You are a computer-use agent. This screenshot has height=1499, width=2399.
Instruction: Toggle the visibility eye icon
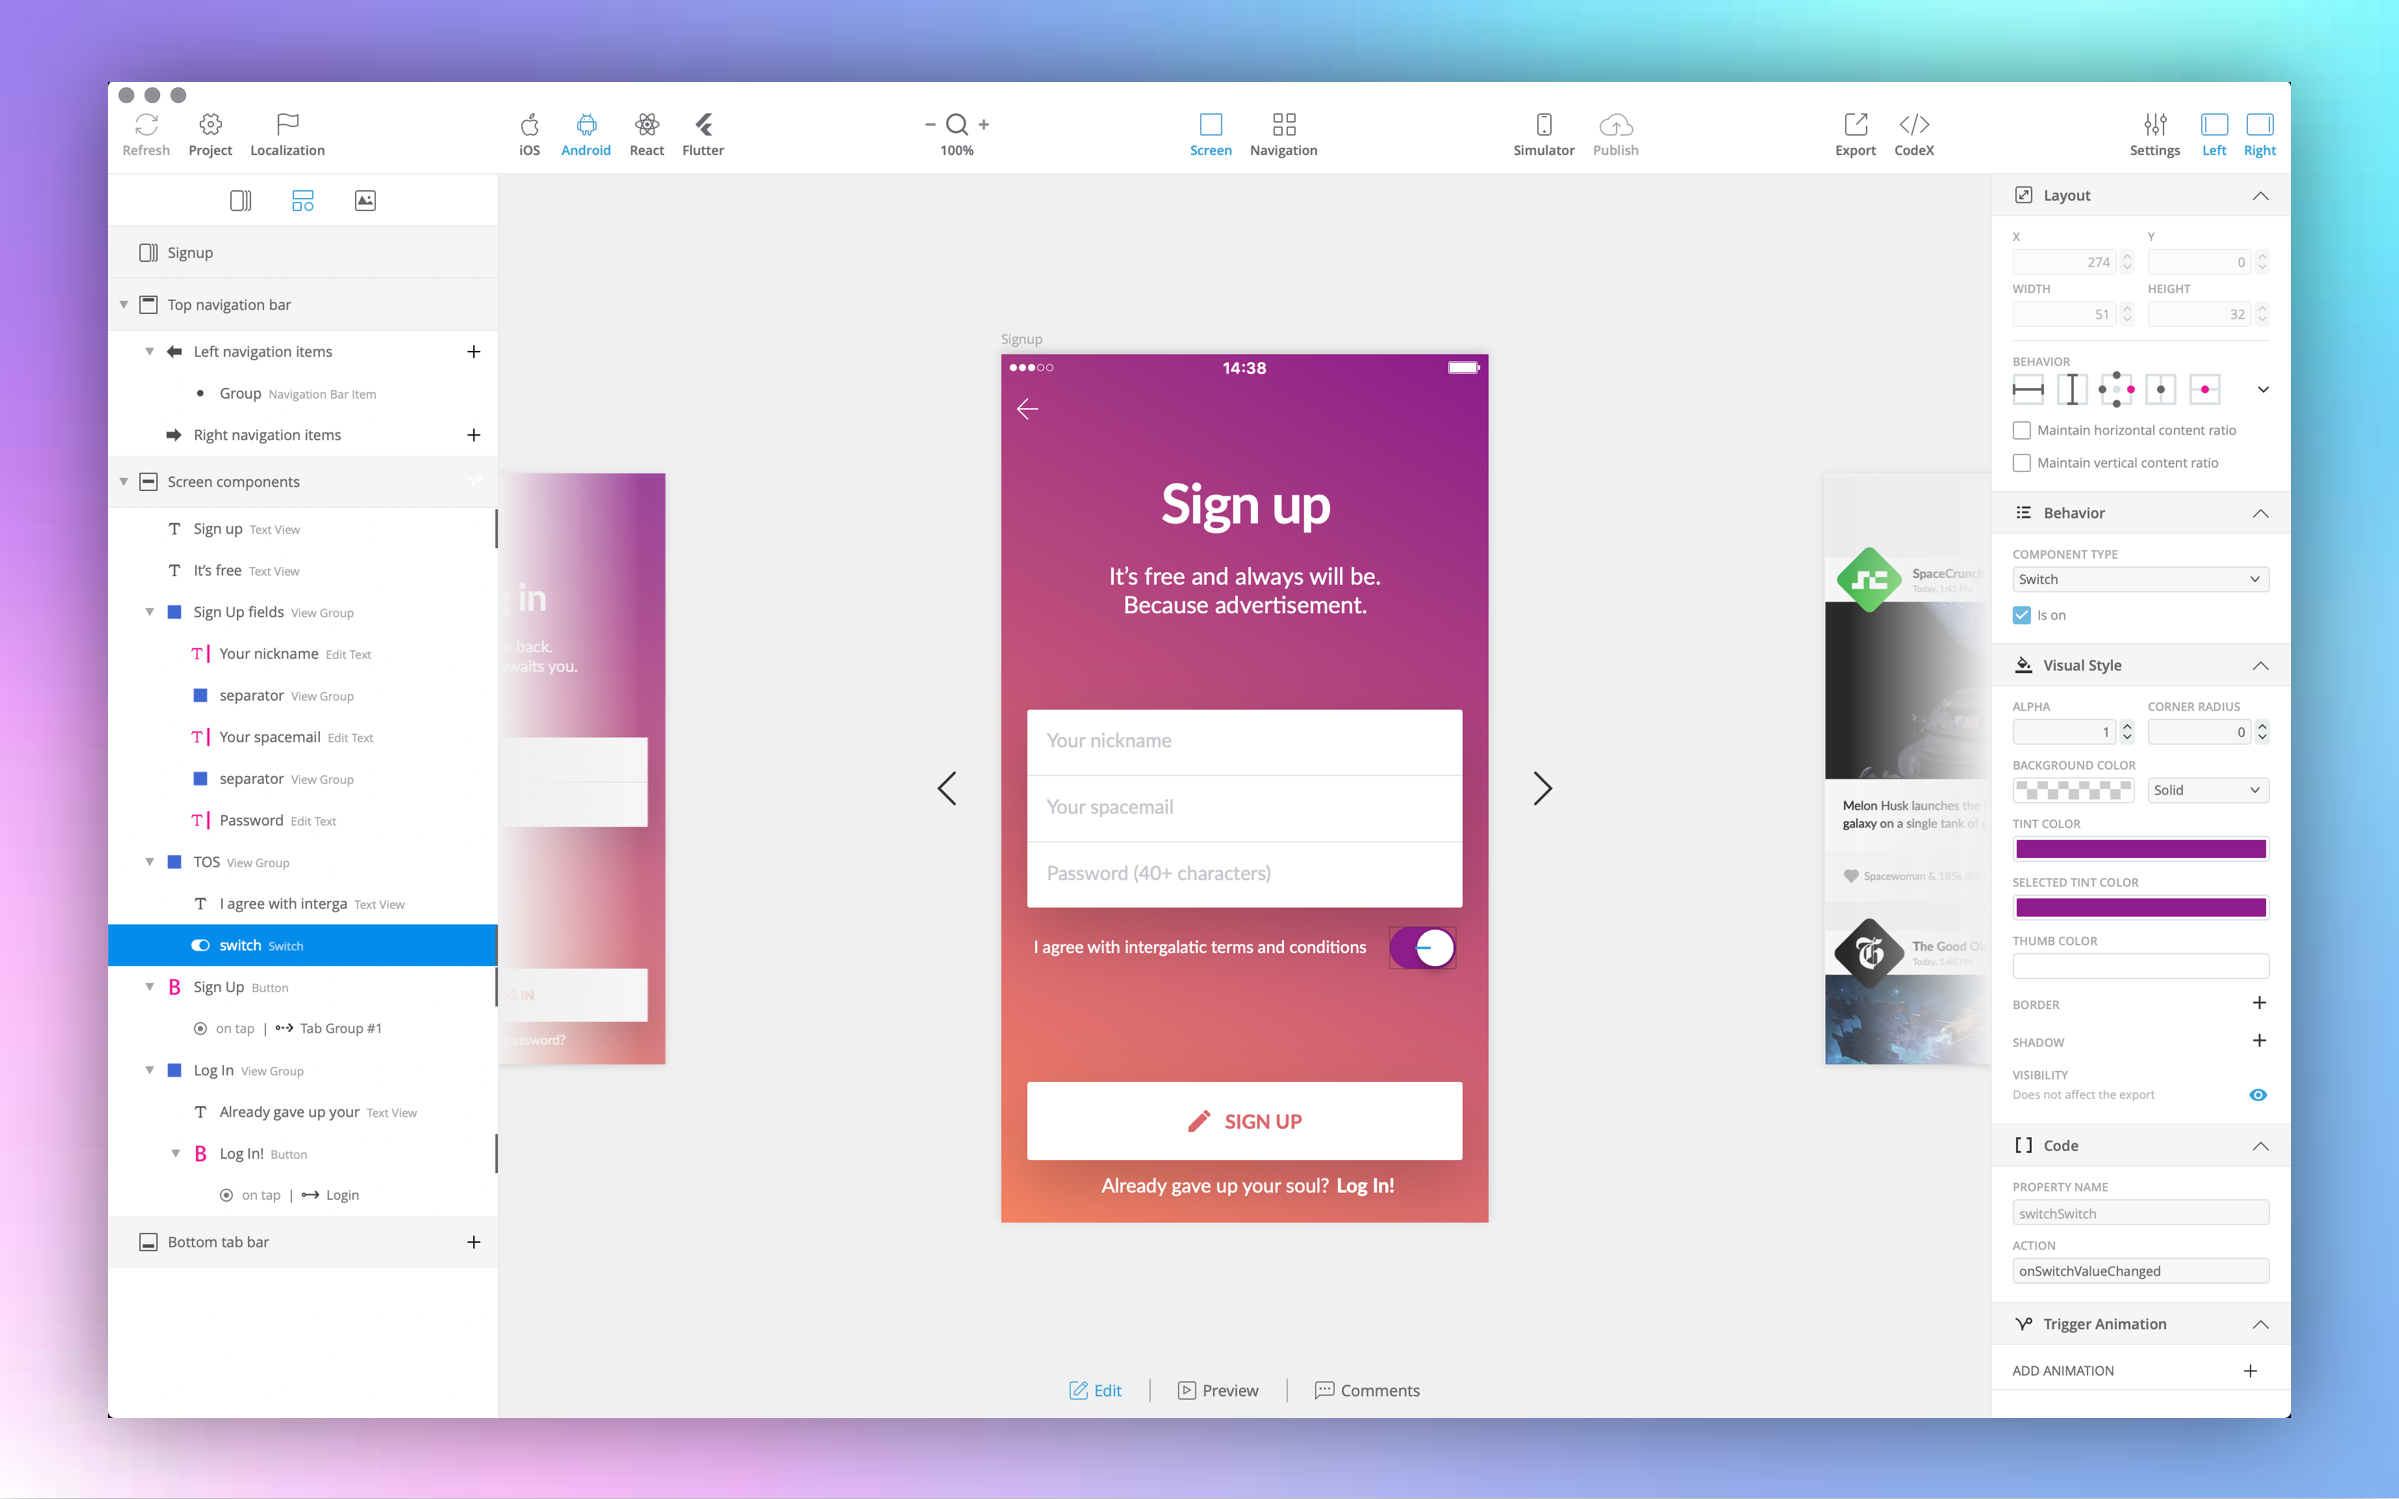2257,1095
